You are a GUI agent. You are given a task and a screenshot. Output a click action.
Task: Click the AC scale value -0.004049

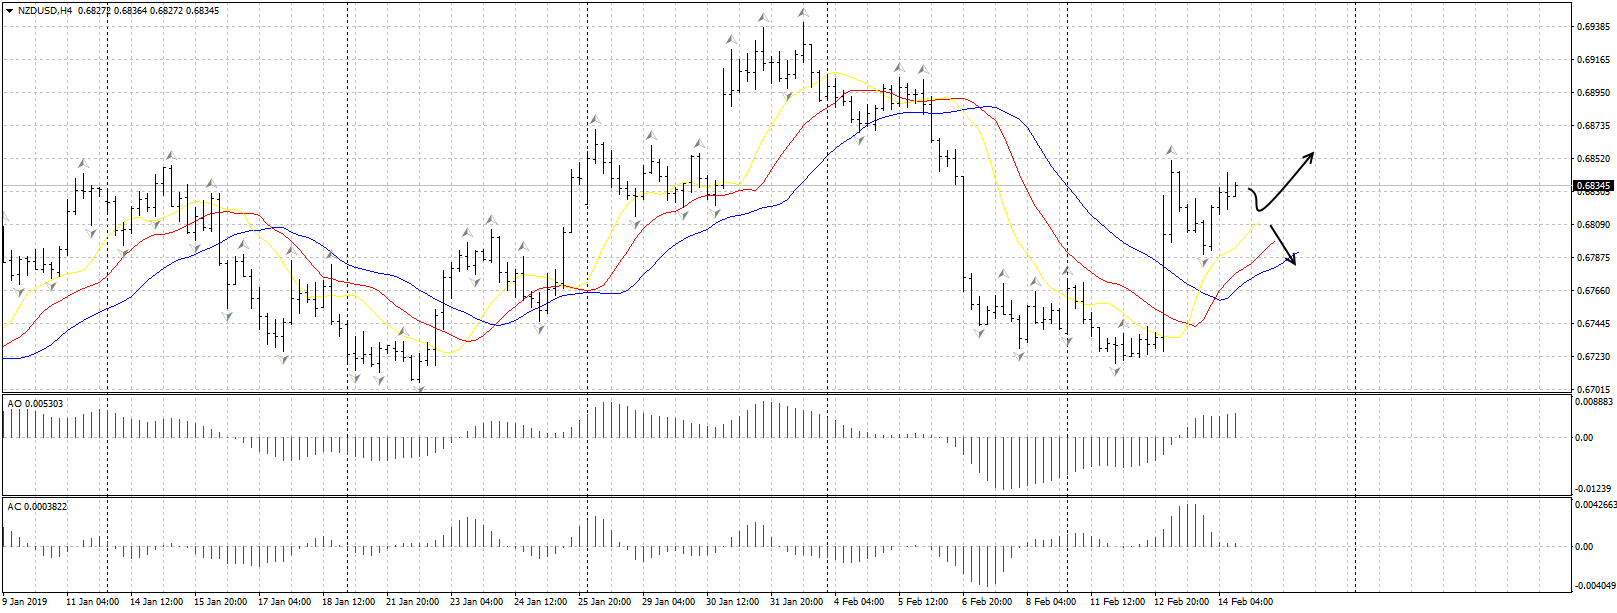[x=1593, y=586]
